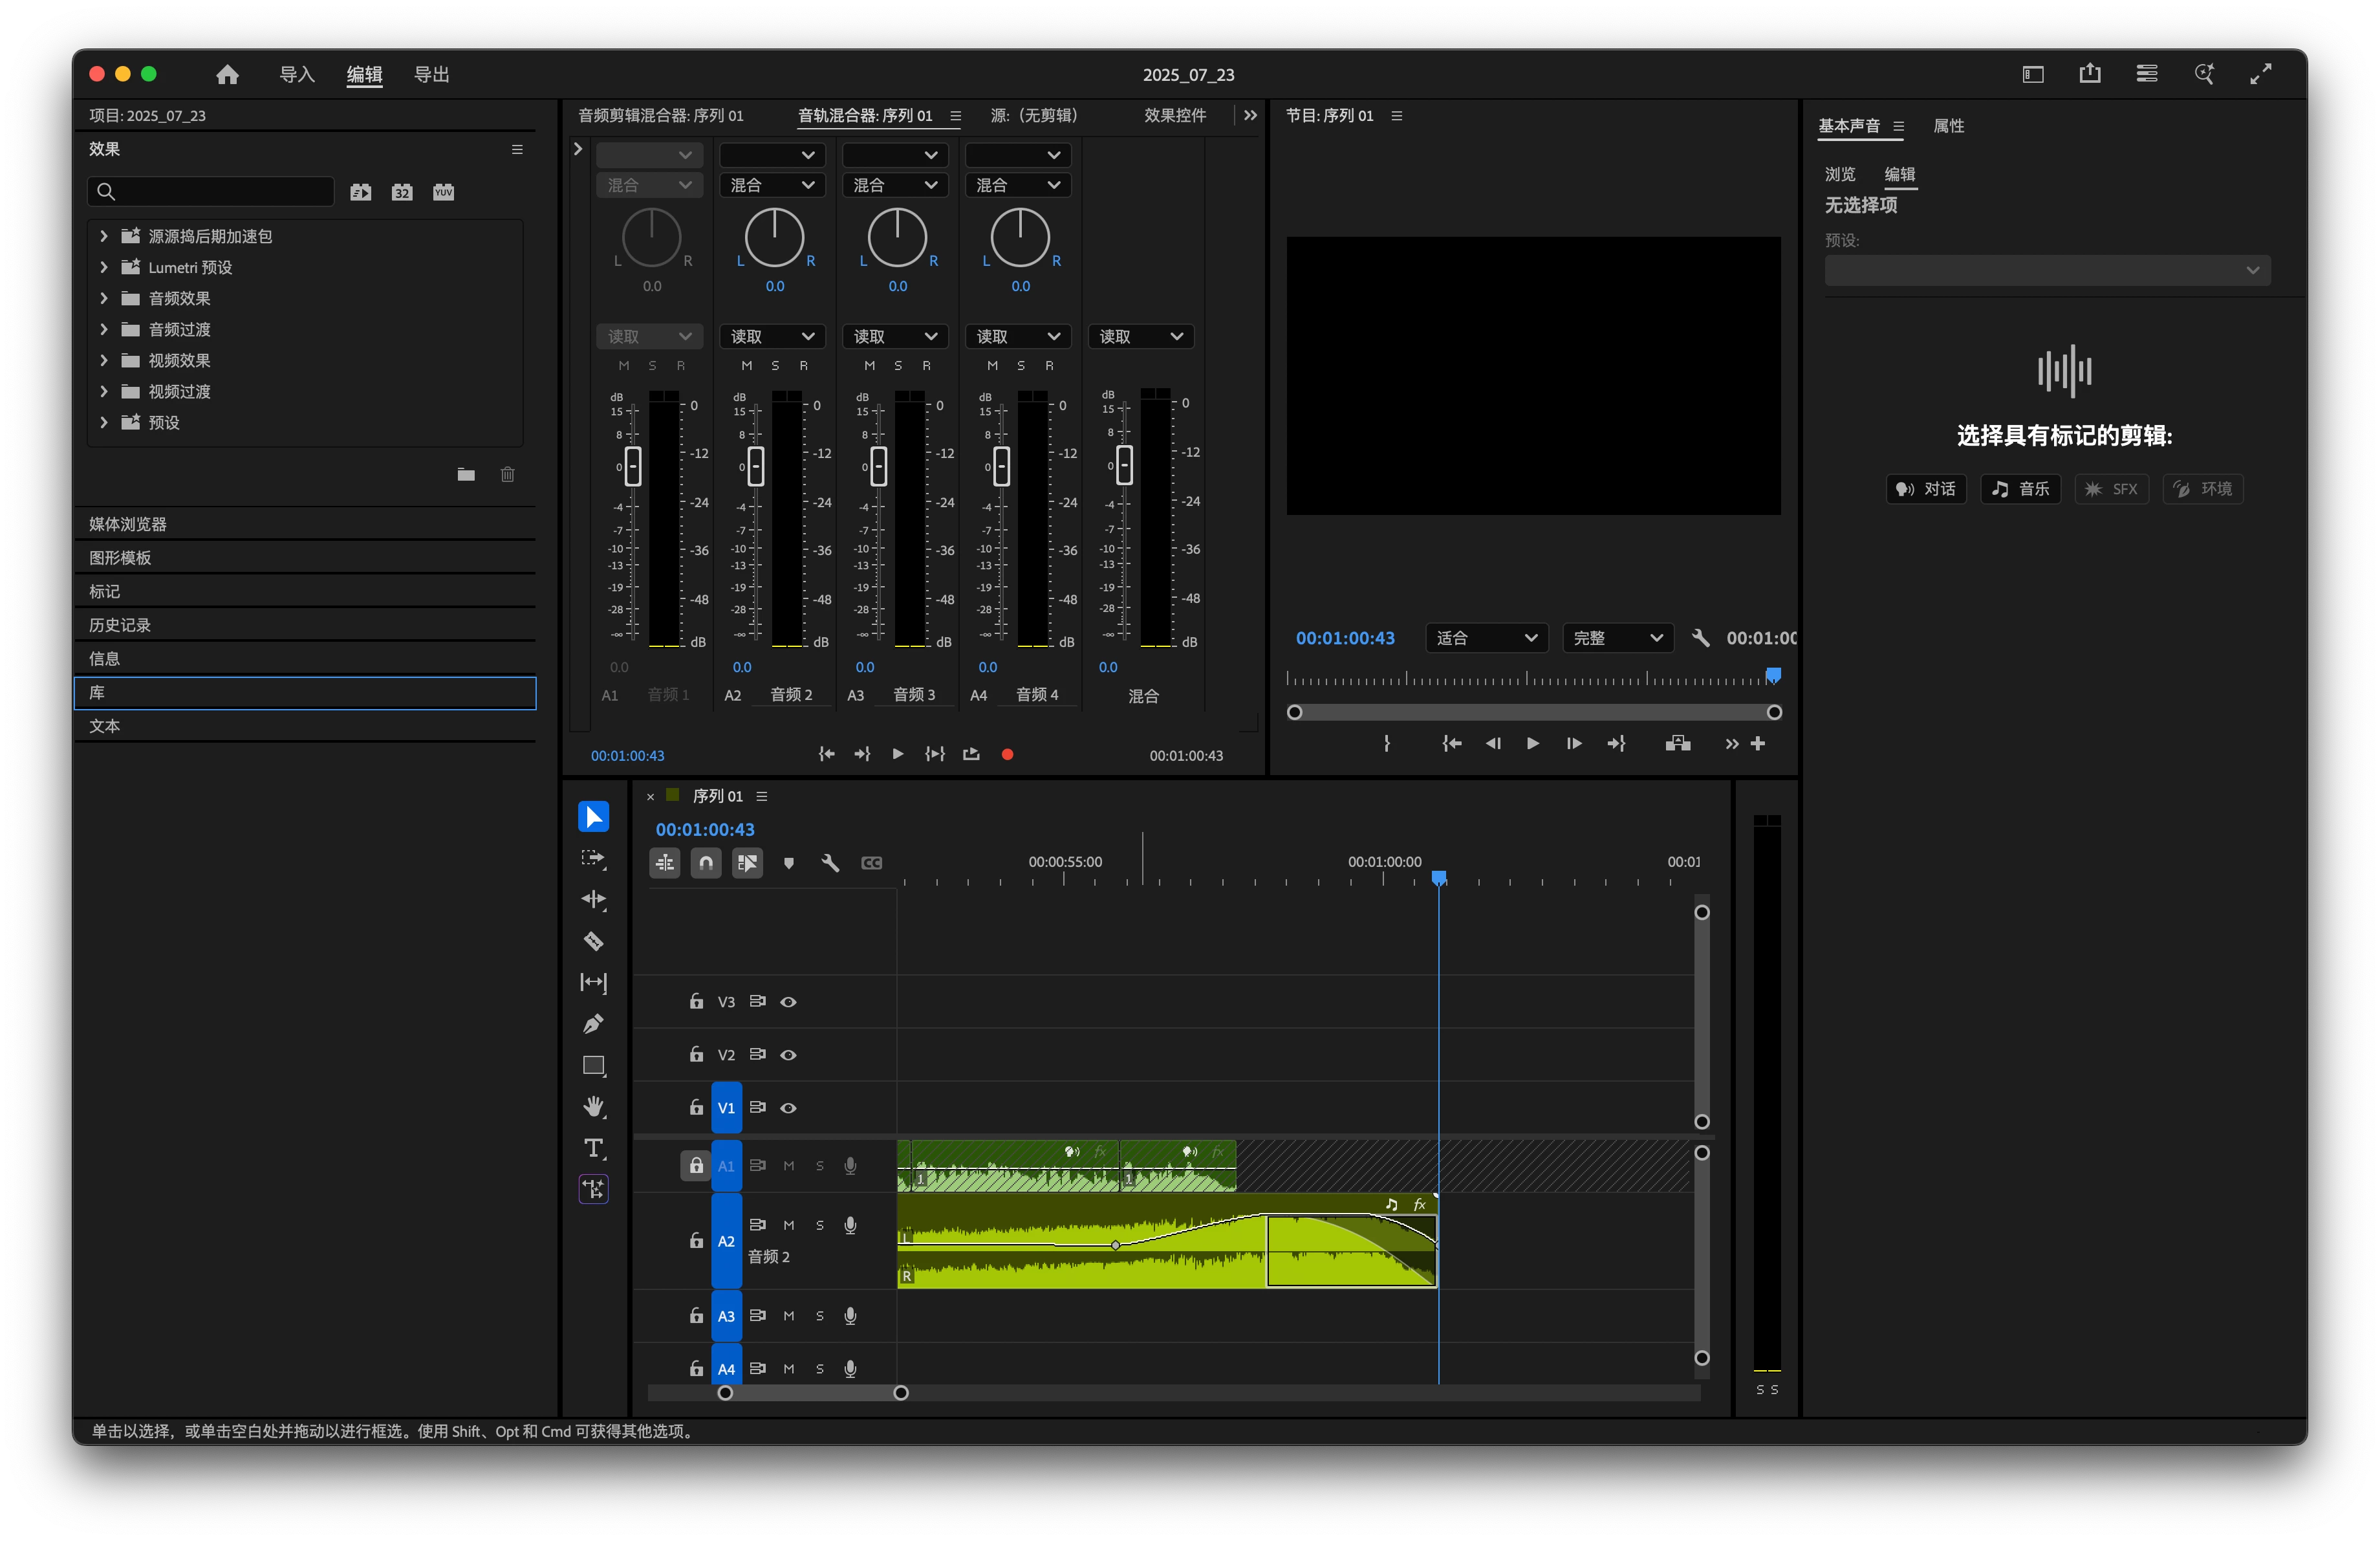Image resolution: width=2380 pixels, height=1541 pixels.
Task: Click the red record button in mixer
Action: pos(1007,754)
